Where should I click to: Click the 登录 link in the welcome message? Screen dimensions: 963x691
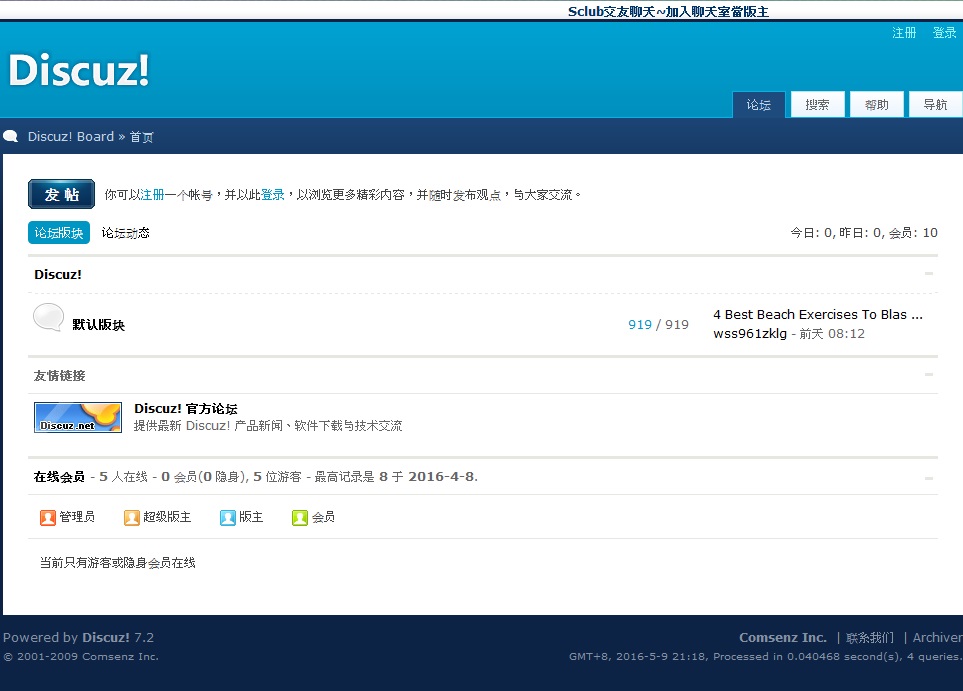[x=273, y=195]
